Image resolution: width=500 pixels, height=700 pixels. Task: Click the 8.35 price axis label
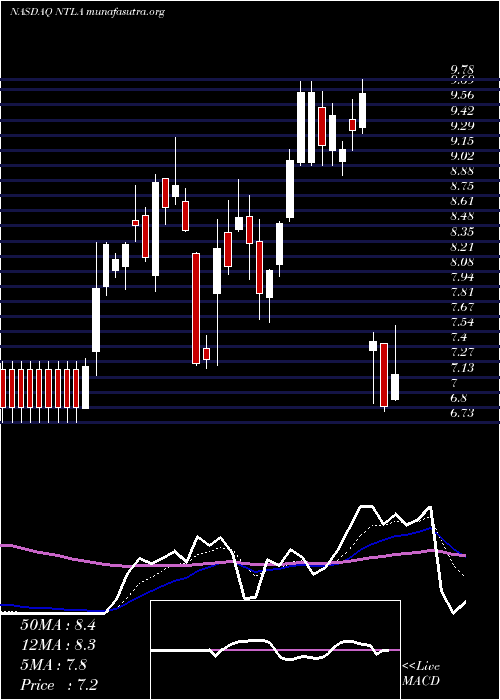coord(462,231)
